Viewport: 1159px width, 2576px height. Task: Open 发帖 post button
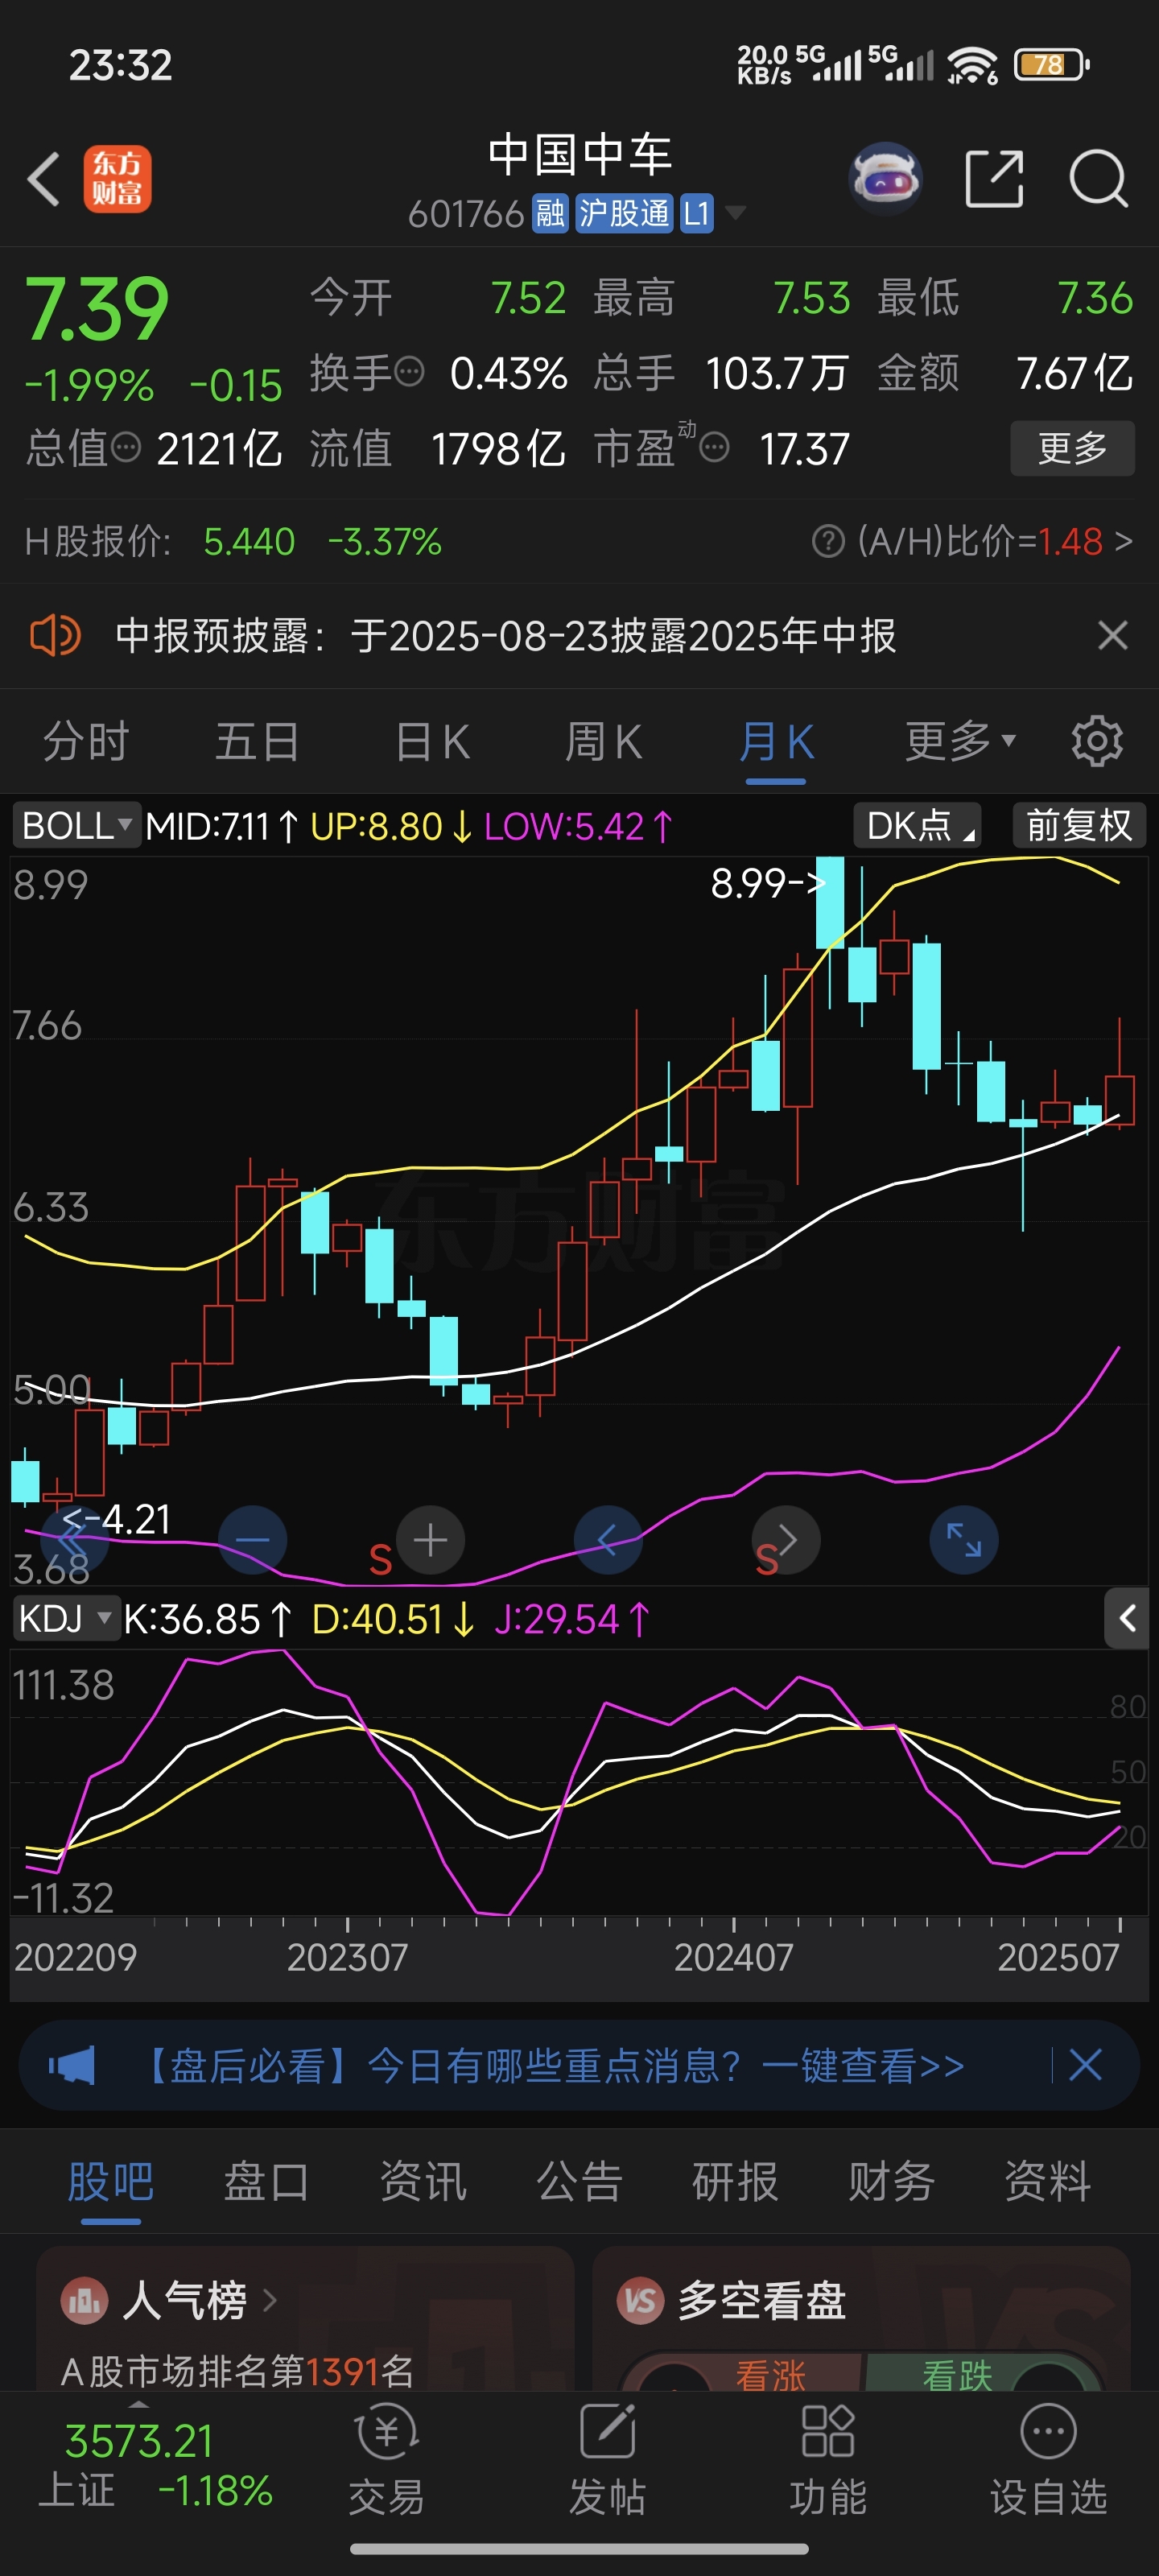pos(607,2462)
